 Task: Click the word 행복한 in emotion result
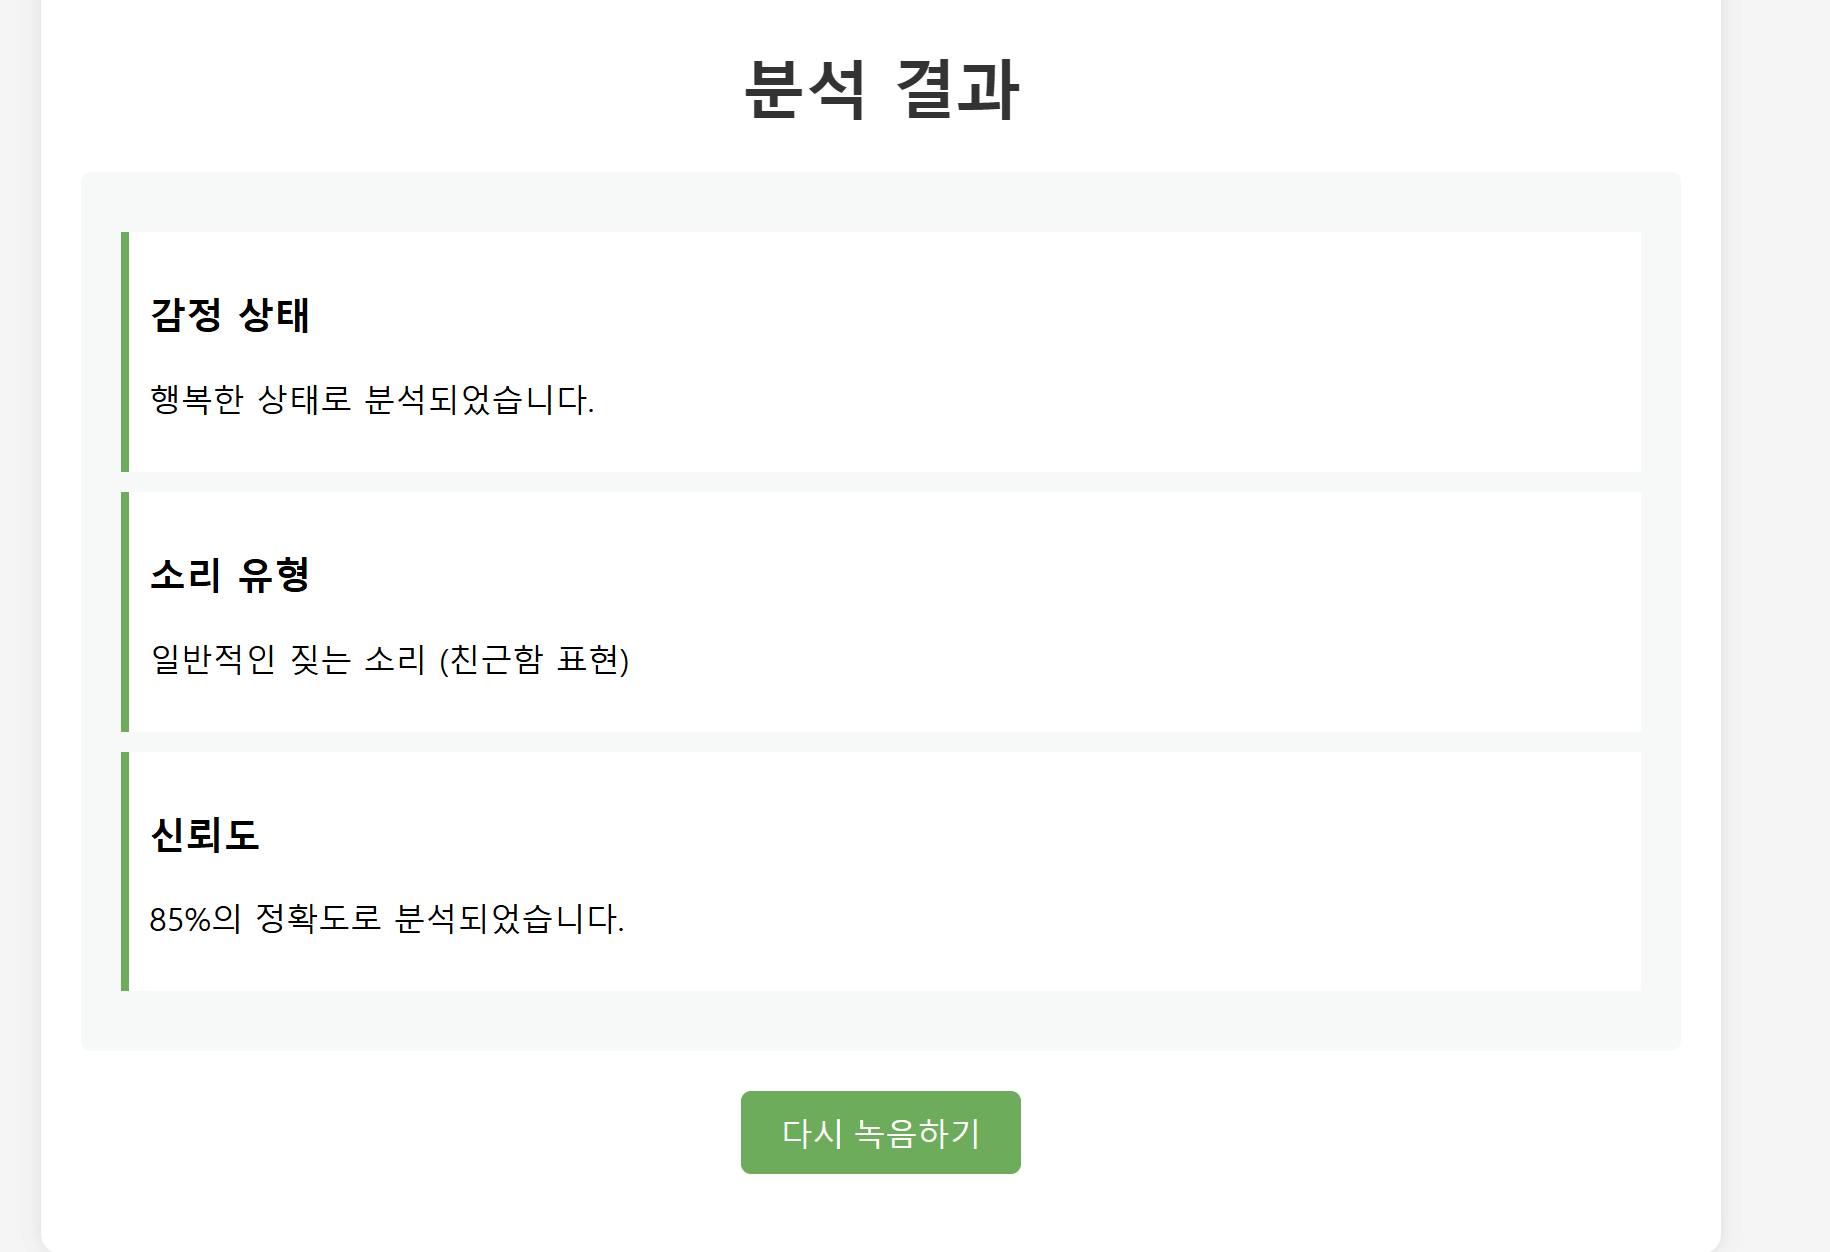(197, 400)
